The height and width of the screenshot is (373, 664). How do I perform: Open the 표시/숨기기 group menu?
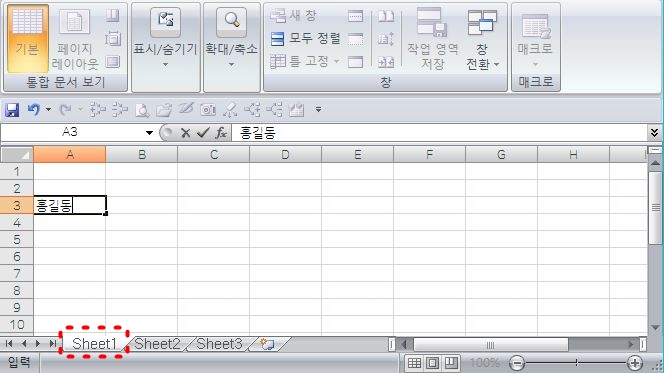[x=166, y=39]
